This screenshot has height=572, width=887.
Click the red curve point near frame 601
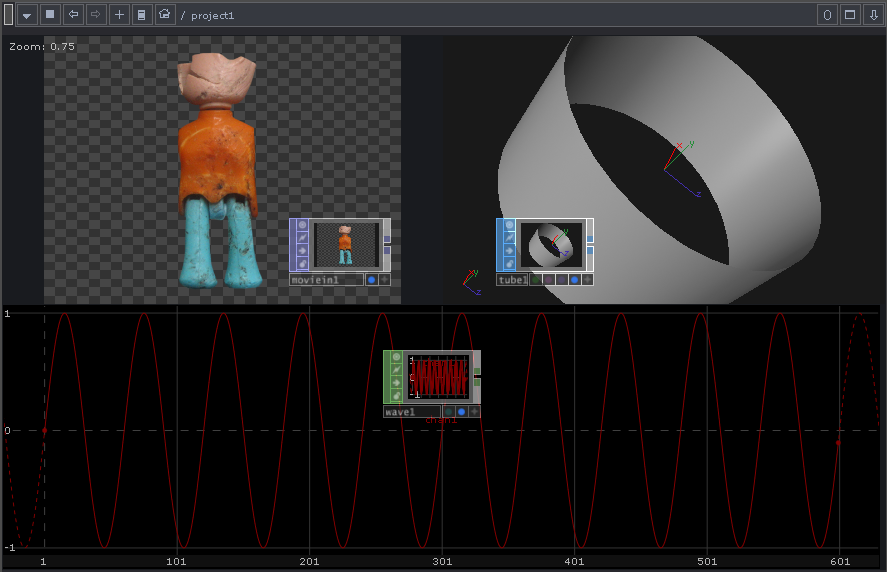click(x=838, y=443)
